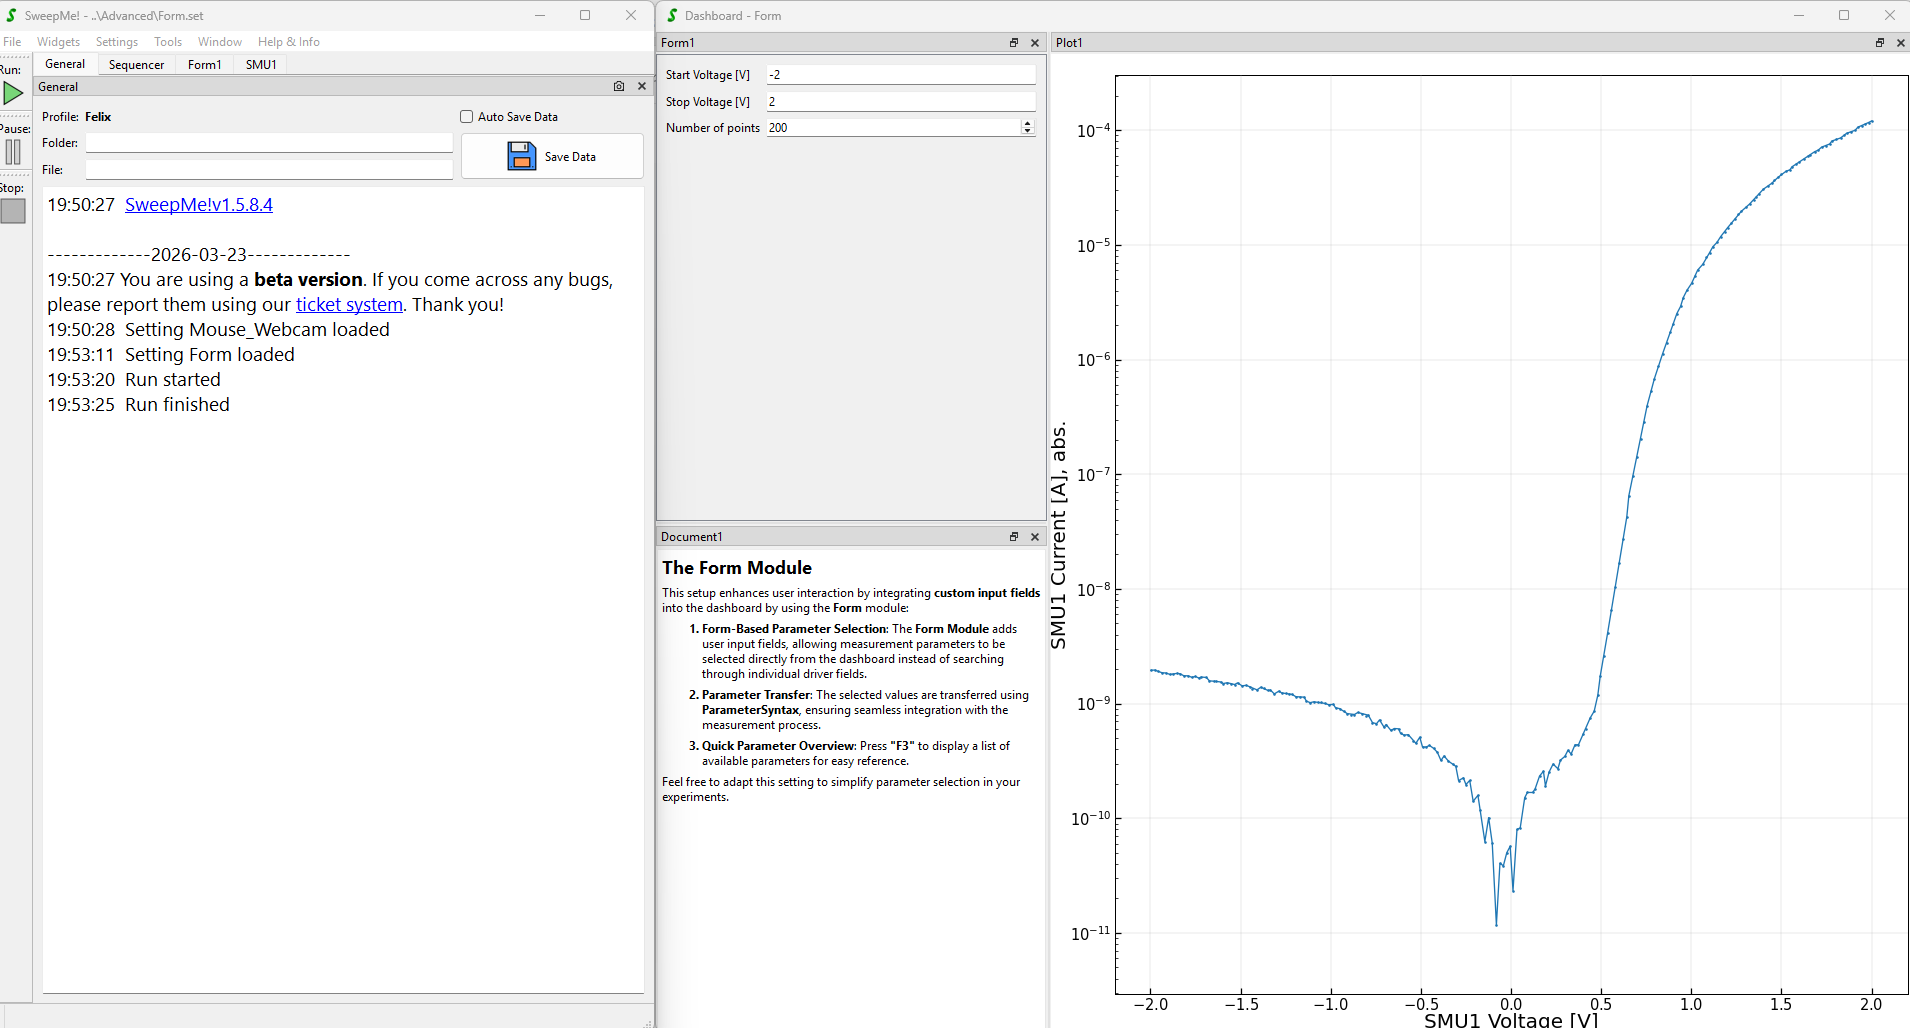Click the camera screenshot icon in General panel
Screen dimensions: 1910x1028
(619, 87)
